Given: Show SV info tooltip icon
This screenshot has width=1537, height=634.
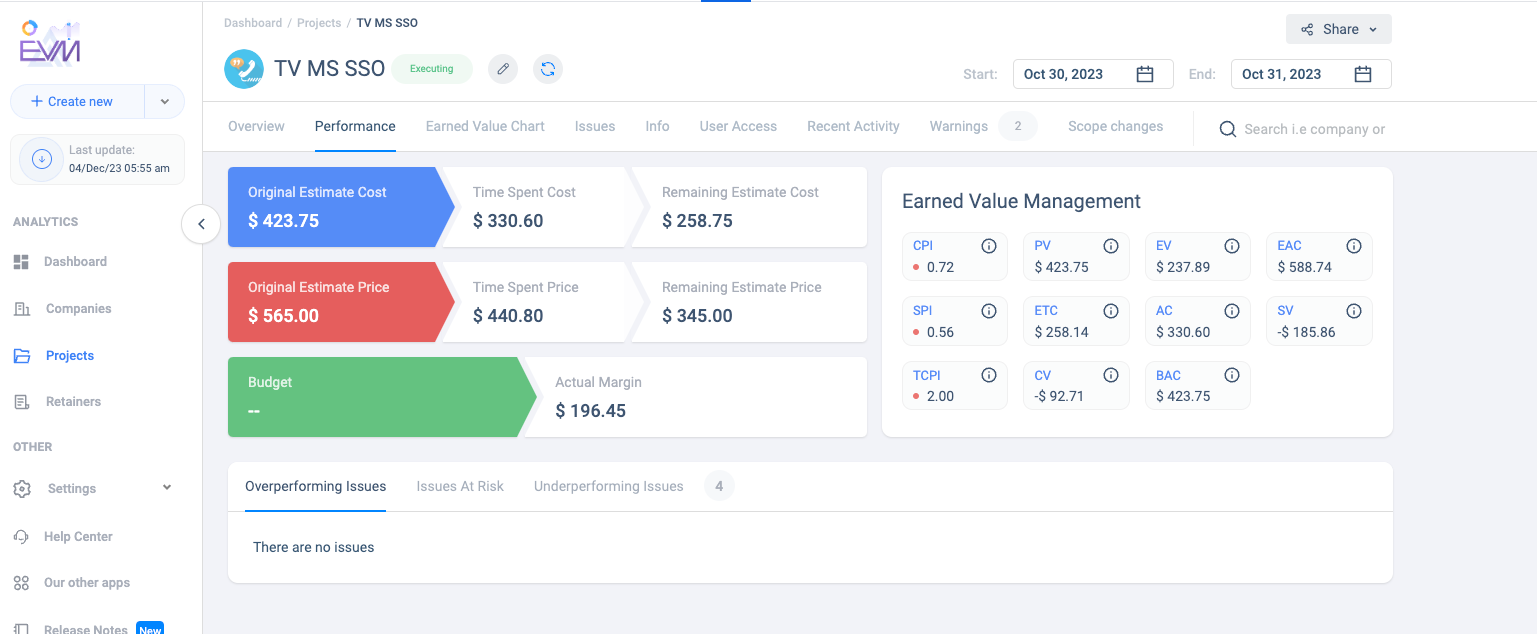Looking at the screenshot, I should [x=1354, y=311].
